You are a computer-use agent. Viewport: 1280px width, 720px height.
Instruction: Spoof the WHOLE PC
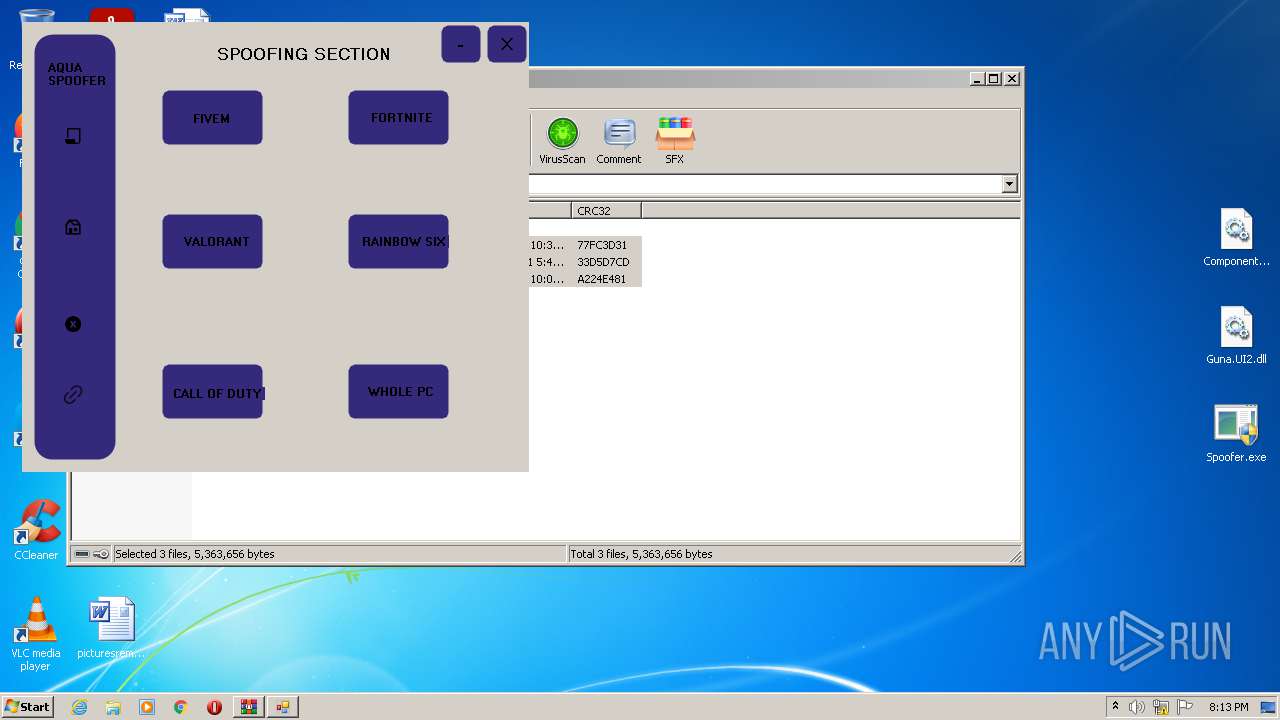click(x=398, y=391)
